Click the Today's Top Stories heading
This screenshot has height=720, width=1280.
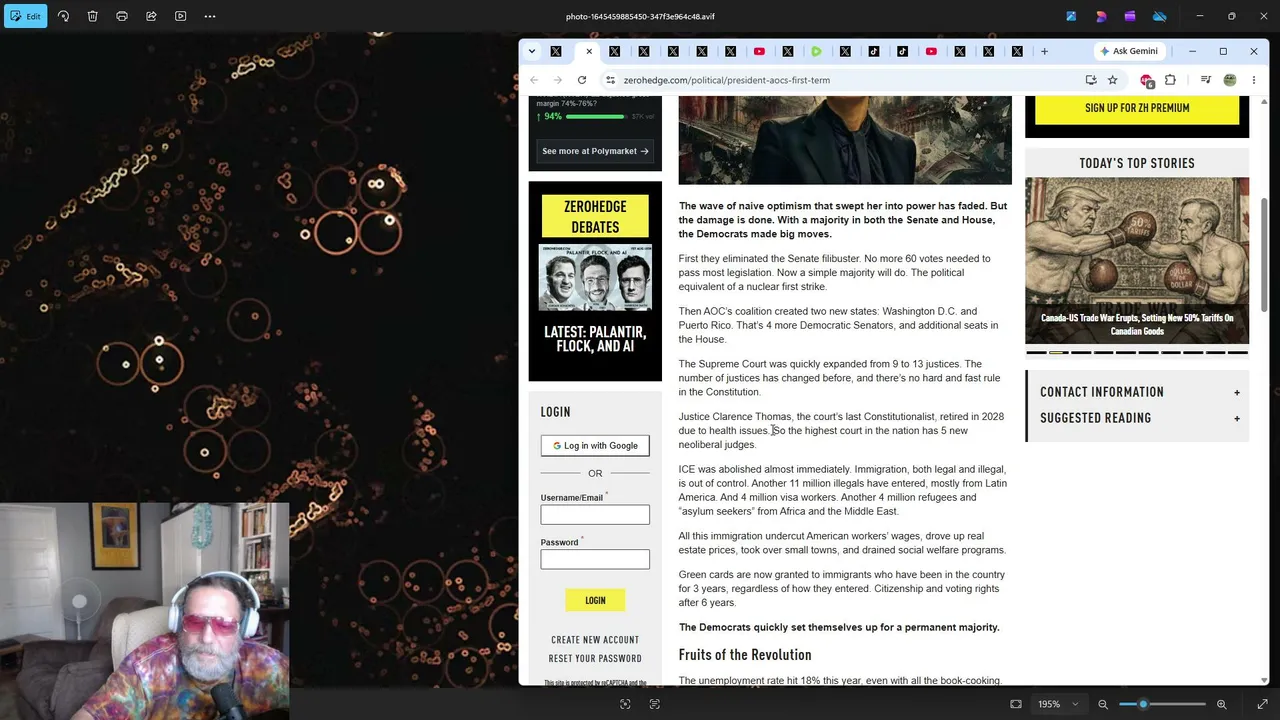pos(1137,163)
